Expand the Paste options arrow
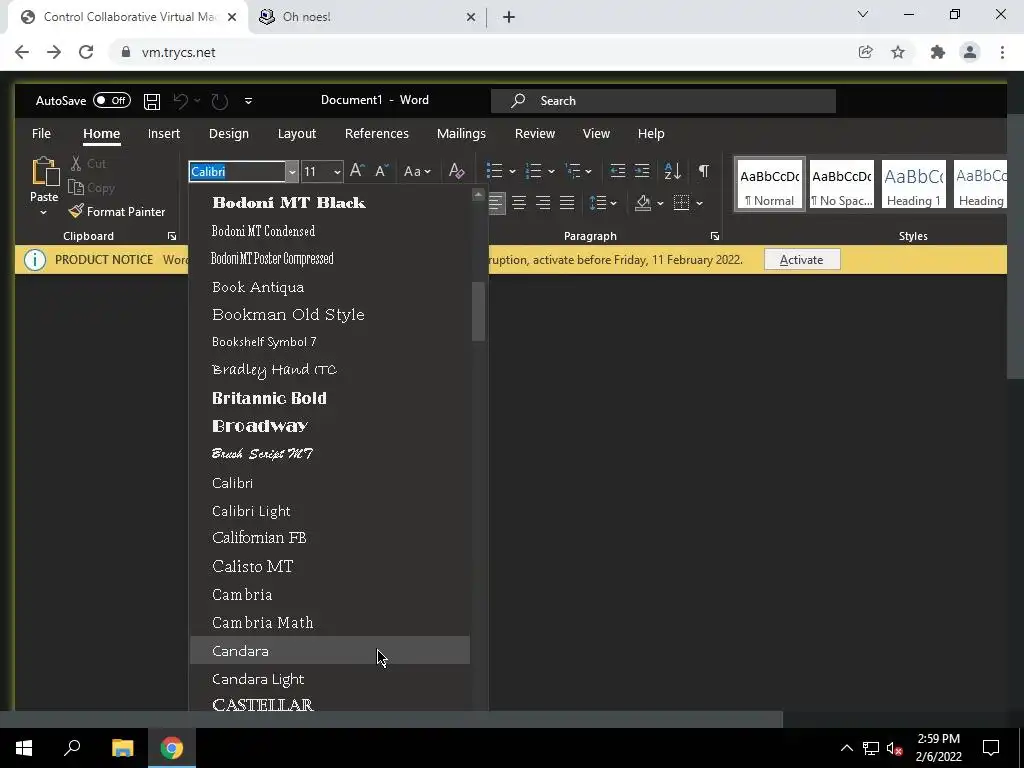The width and height of the screenshot is (1024, 768). point(43,213)
